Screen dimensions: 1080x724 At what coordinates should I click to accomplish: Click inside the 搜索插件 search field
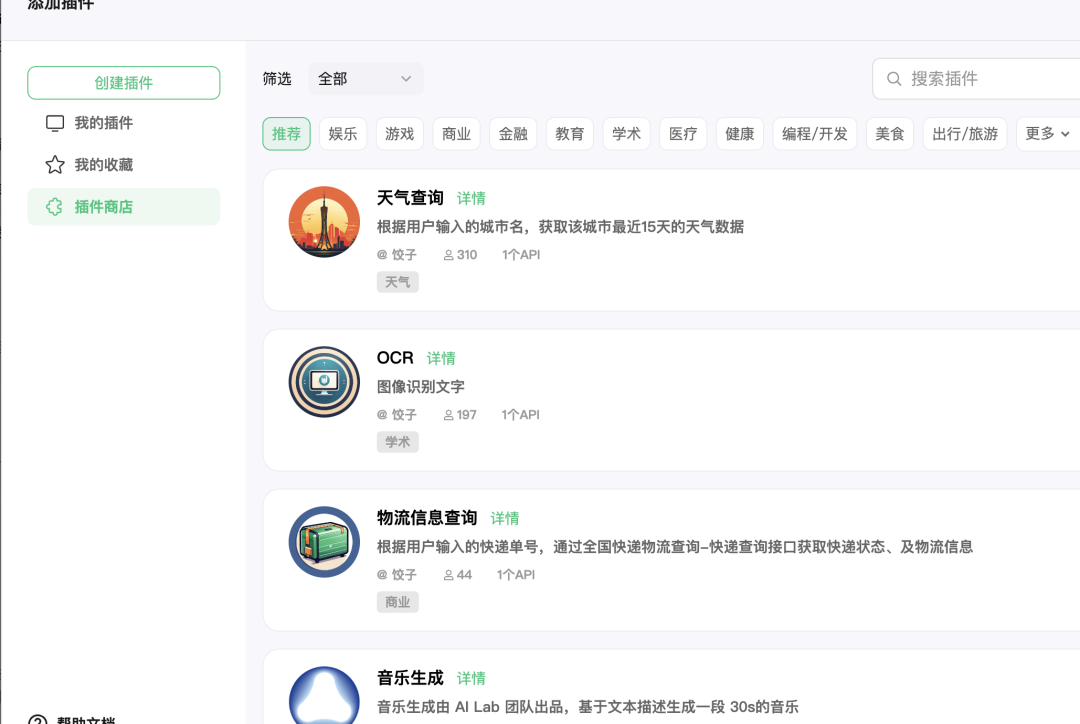[977, 79]
